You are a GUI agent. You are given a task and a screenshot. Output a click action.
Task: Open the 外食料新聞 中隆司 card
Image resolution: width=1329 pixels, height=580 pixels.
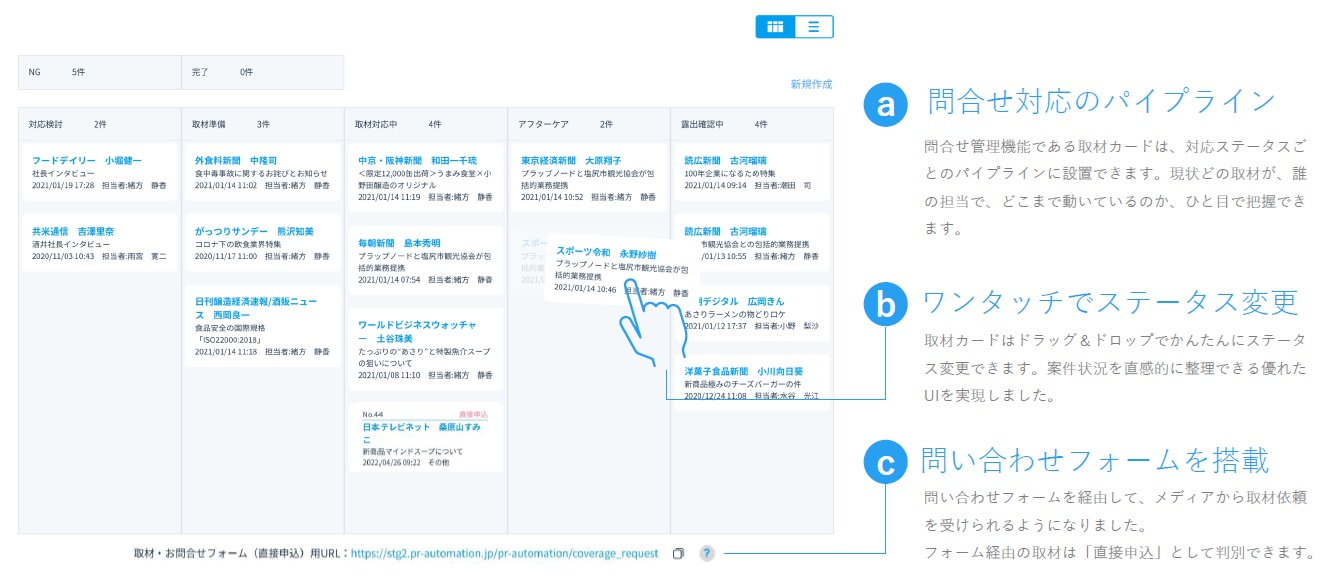coord(262,172)
